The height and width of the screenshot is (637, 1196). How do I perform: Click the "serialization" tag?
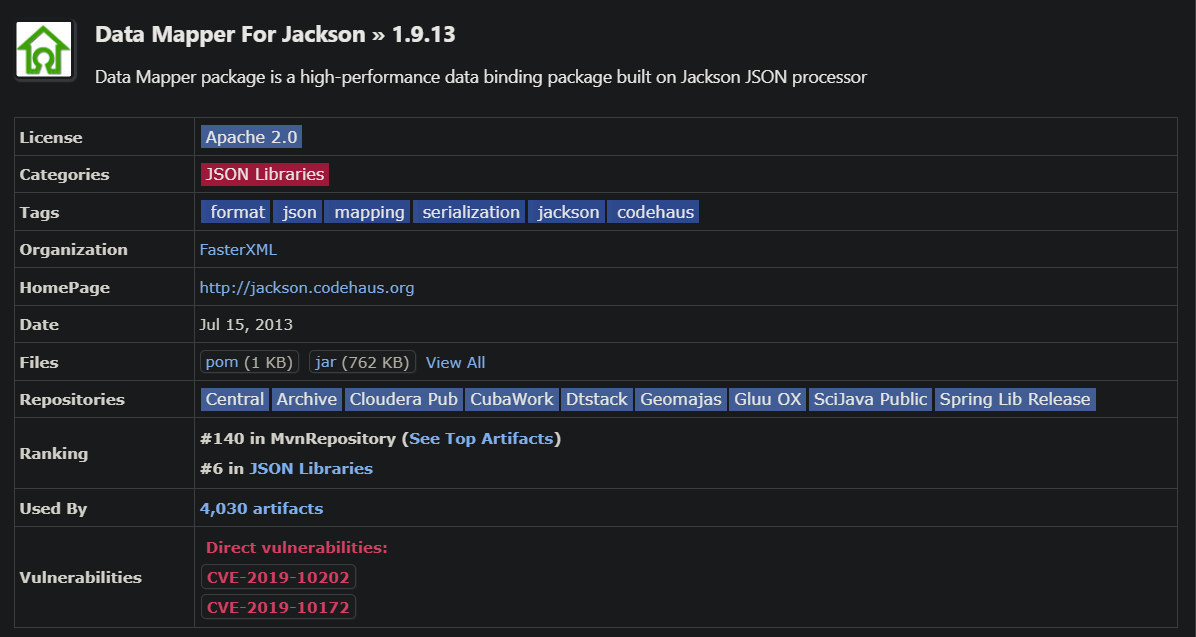469,211
